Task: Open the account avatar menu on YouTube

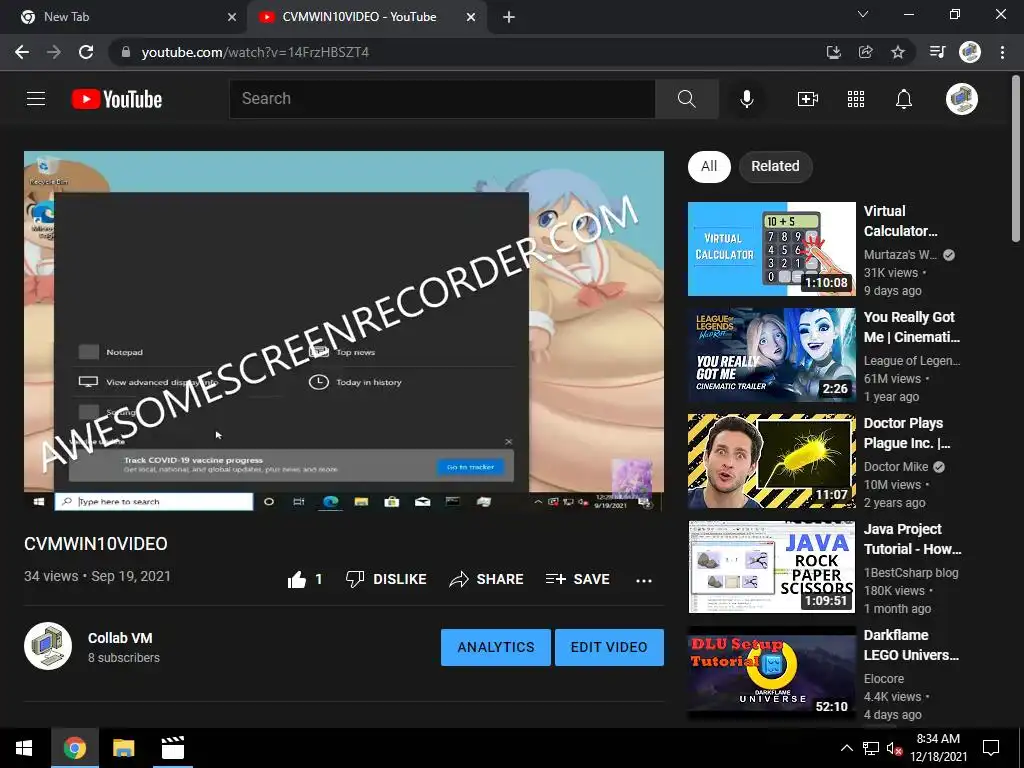Action: tap(961, 99)
